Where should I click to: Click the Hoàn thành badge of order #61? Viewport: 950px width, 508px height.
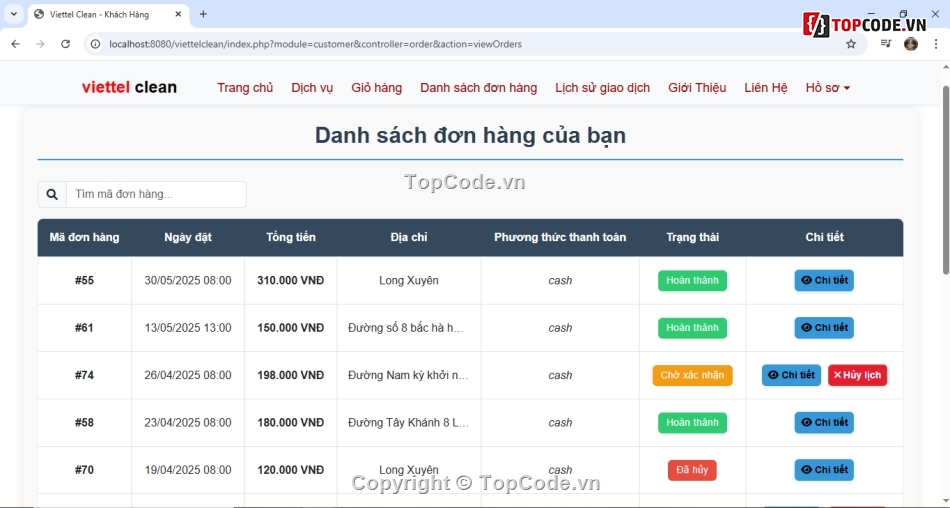point(693,328)
